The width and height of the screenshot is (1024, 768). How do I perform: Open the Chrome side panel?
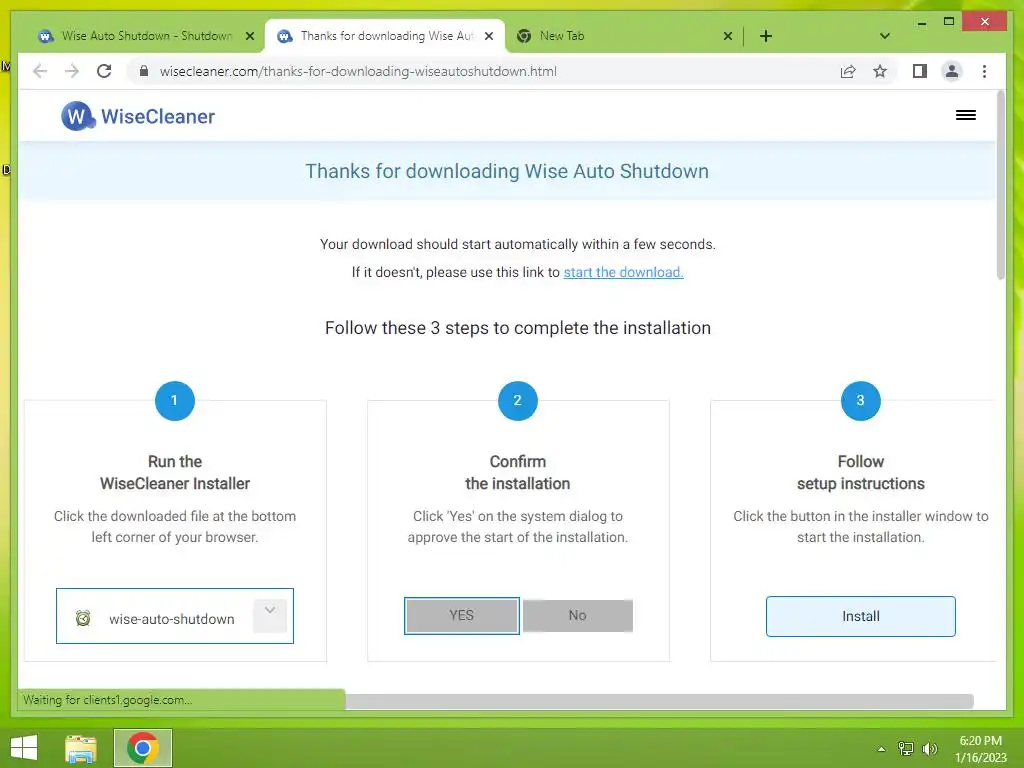point(920,71)
